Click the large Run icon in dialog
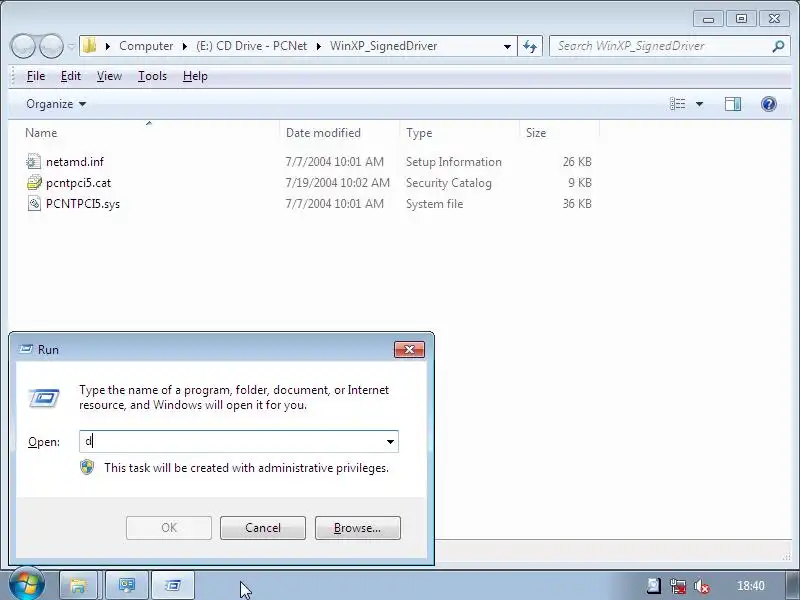The height and width of the screenshot is (600, 800). pyautogui.click(x=44, y=398)
